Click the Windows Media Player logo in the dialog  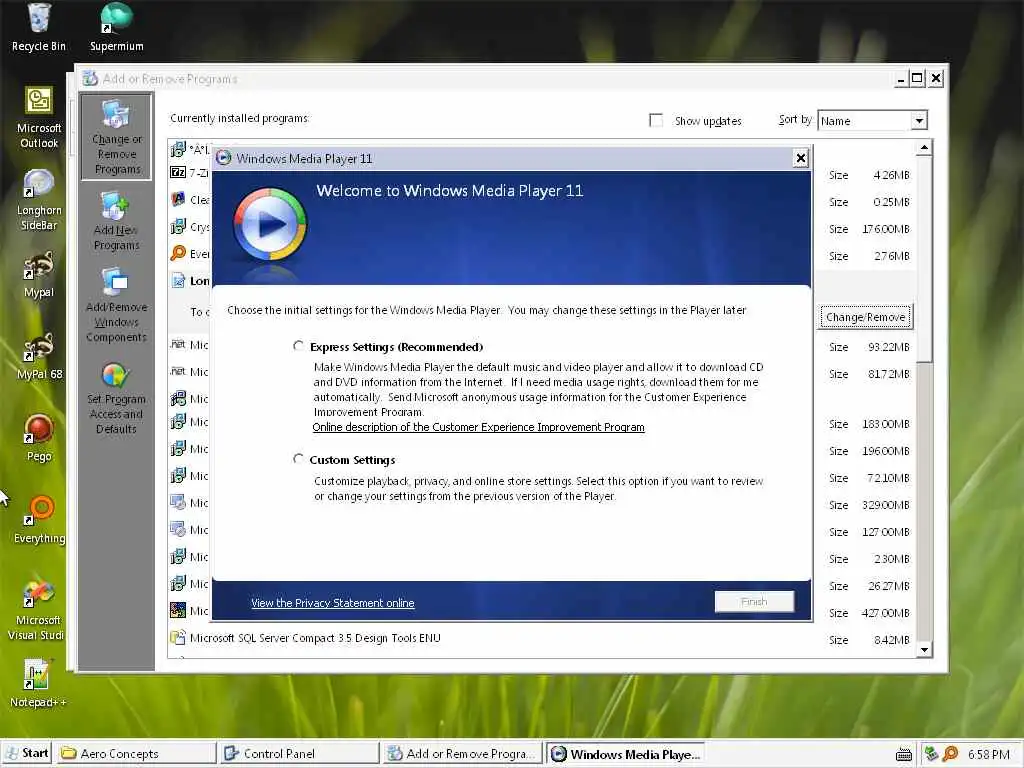[x=270, y=224]
